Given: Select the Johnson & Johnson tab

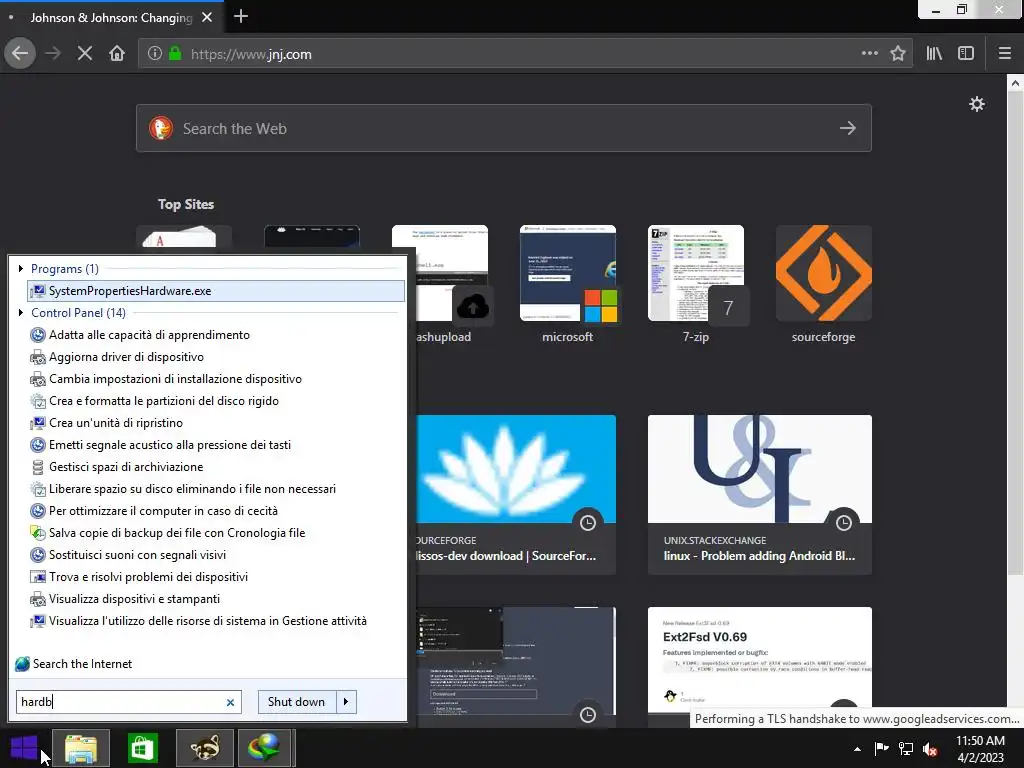Looking at the screenshot, I should click(112, 18).
